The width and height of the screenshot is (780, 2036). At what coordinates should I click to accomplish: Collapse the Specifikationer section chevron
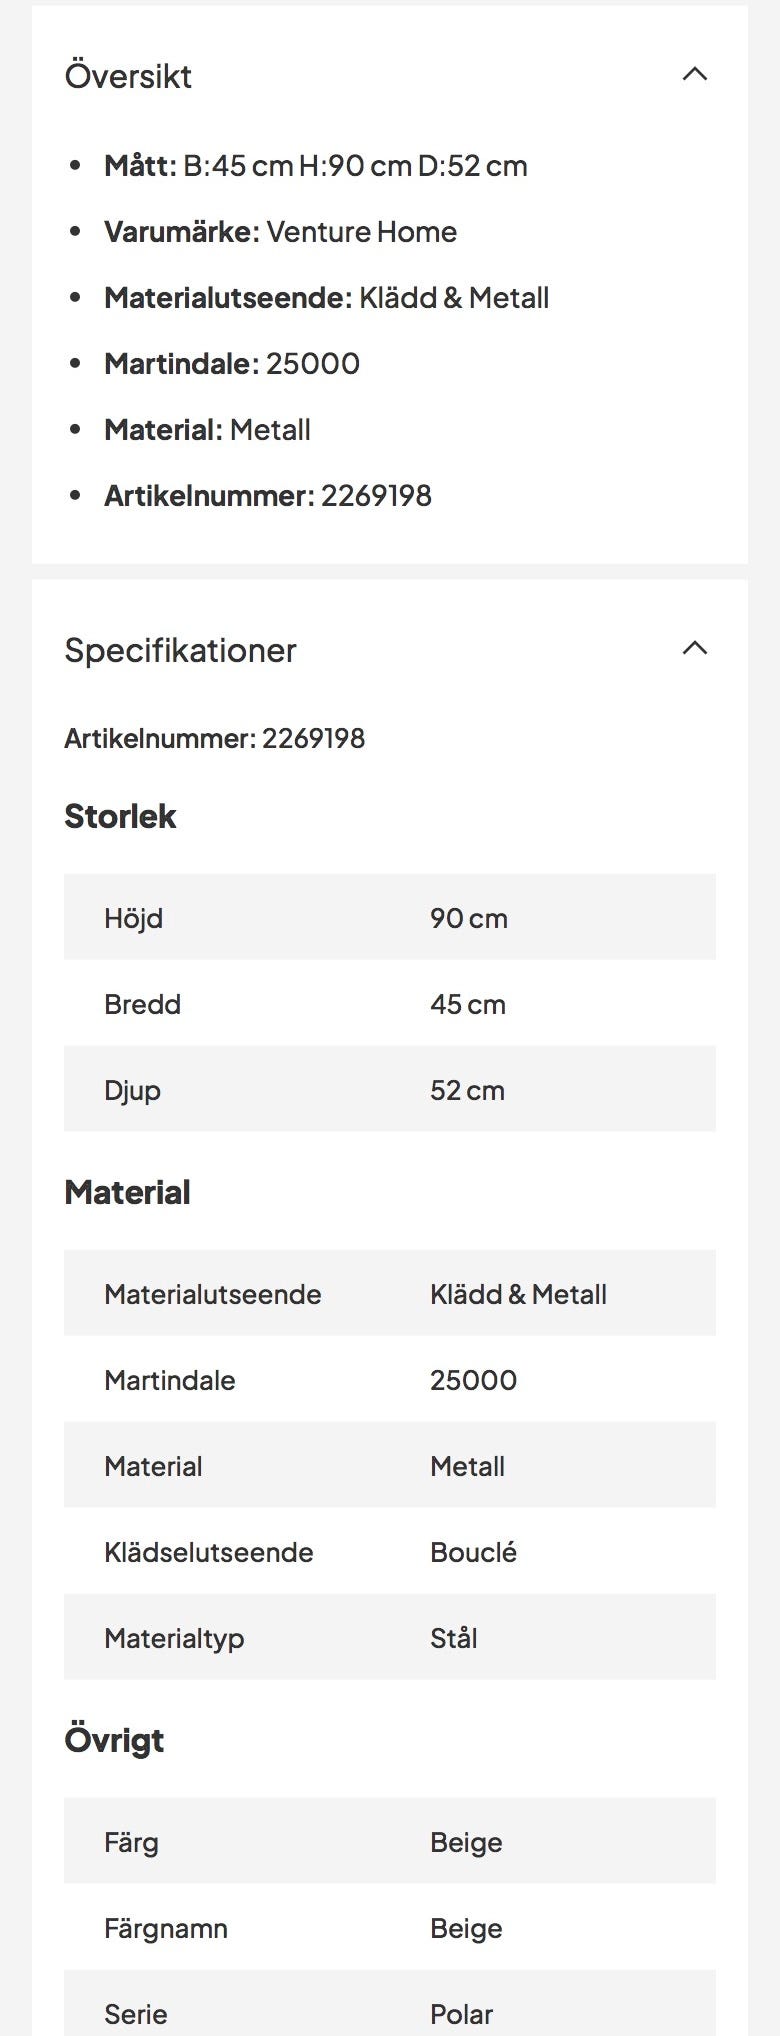tap(694, 649)
